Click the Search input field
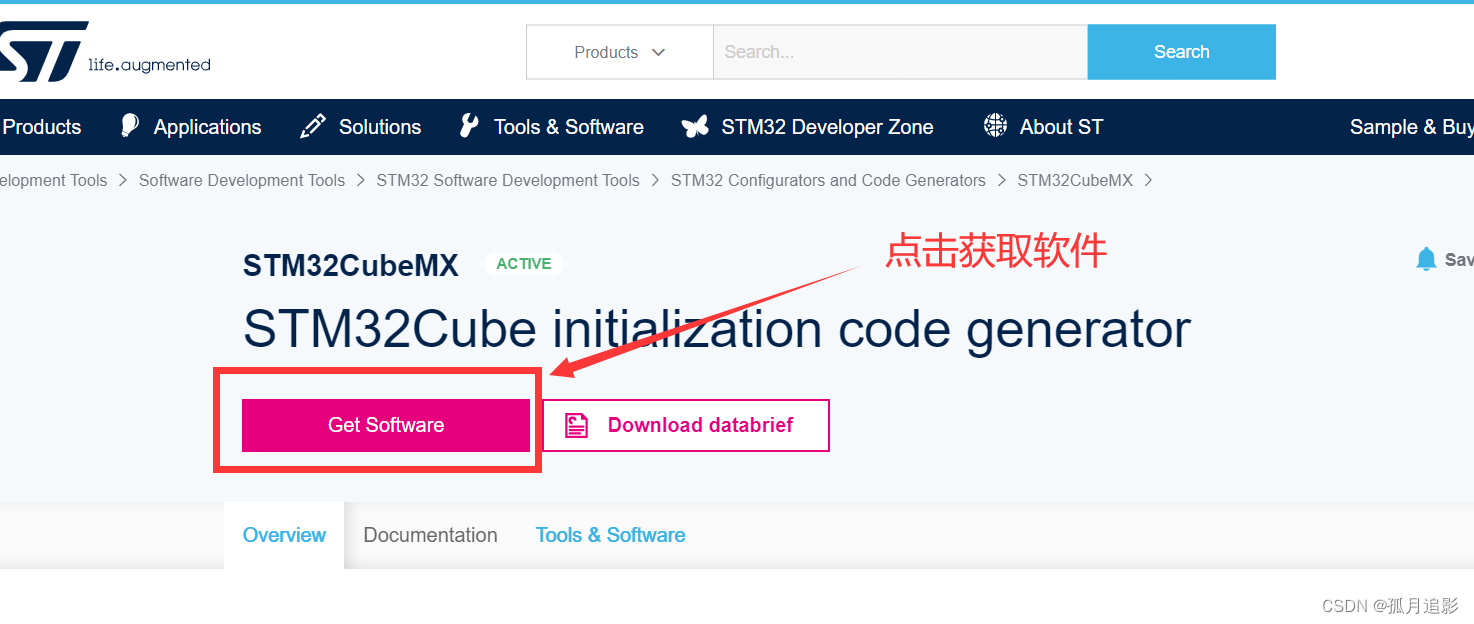 click(900, 52)
